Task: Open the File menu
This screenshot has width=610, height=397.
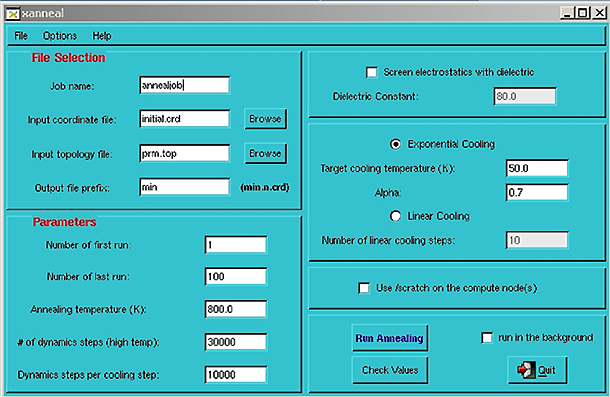Action: 21,36
